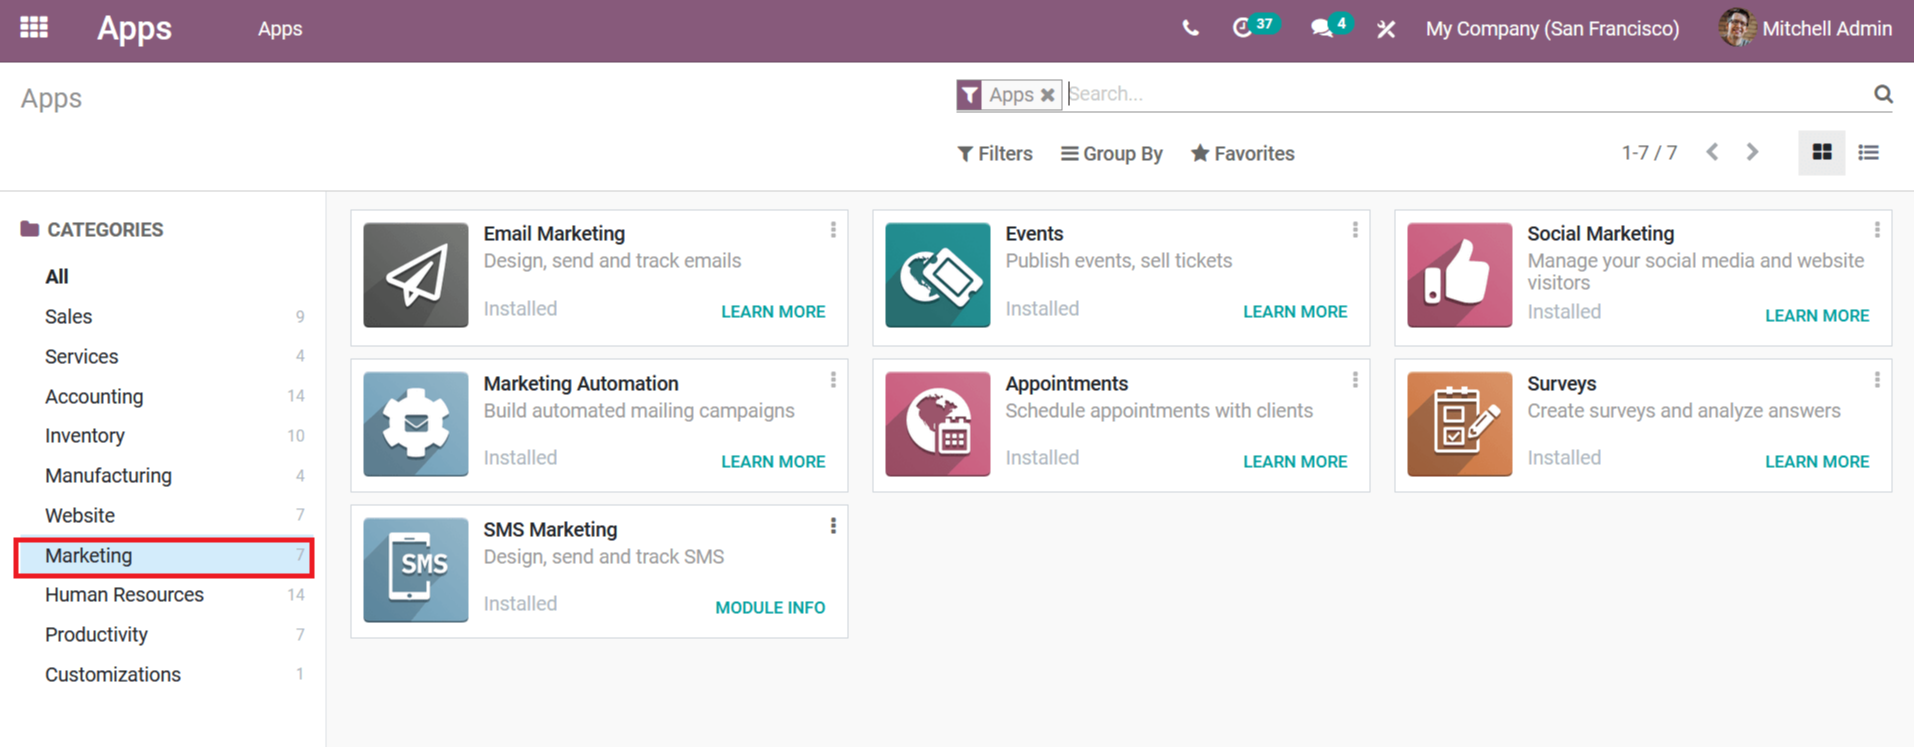Viewport: 1915px width, 747px height.
Task: Switch to list view
Action: click(1868, 153)
